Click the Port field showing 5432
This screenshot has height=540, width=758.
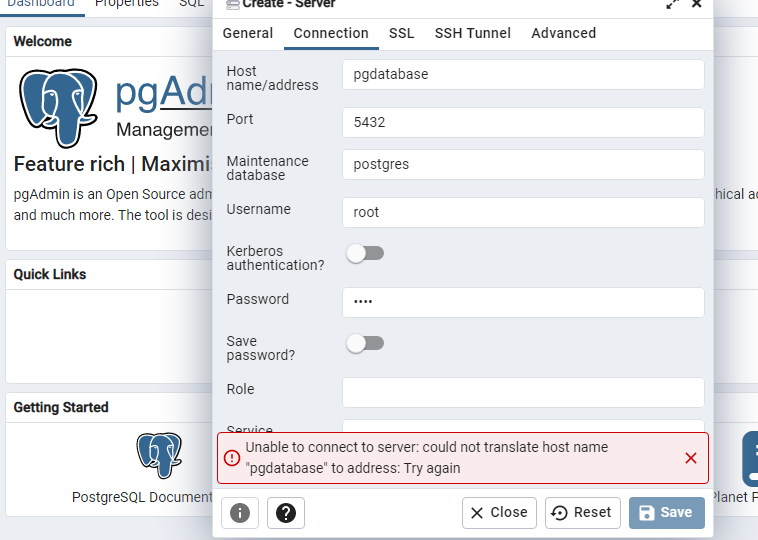[x=523, y=122]
